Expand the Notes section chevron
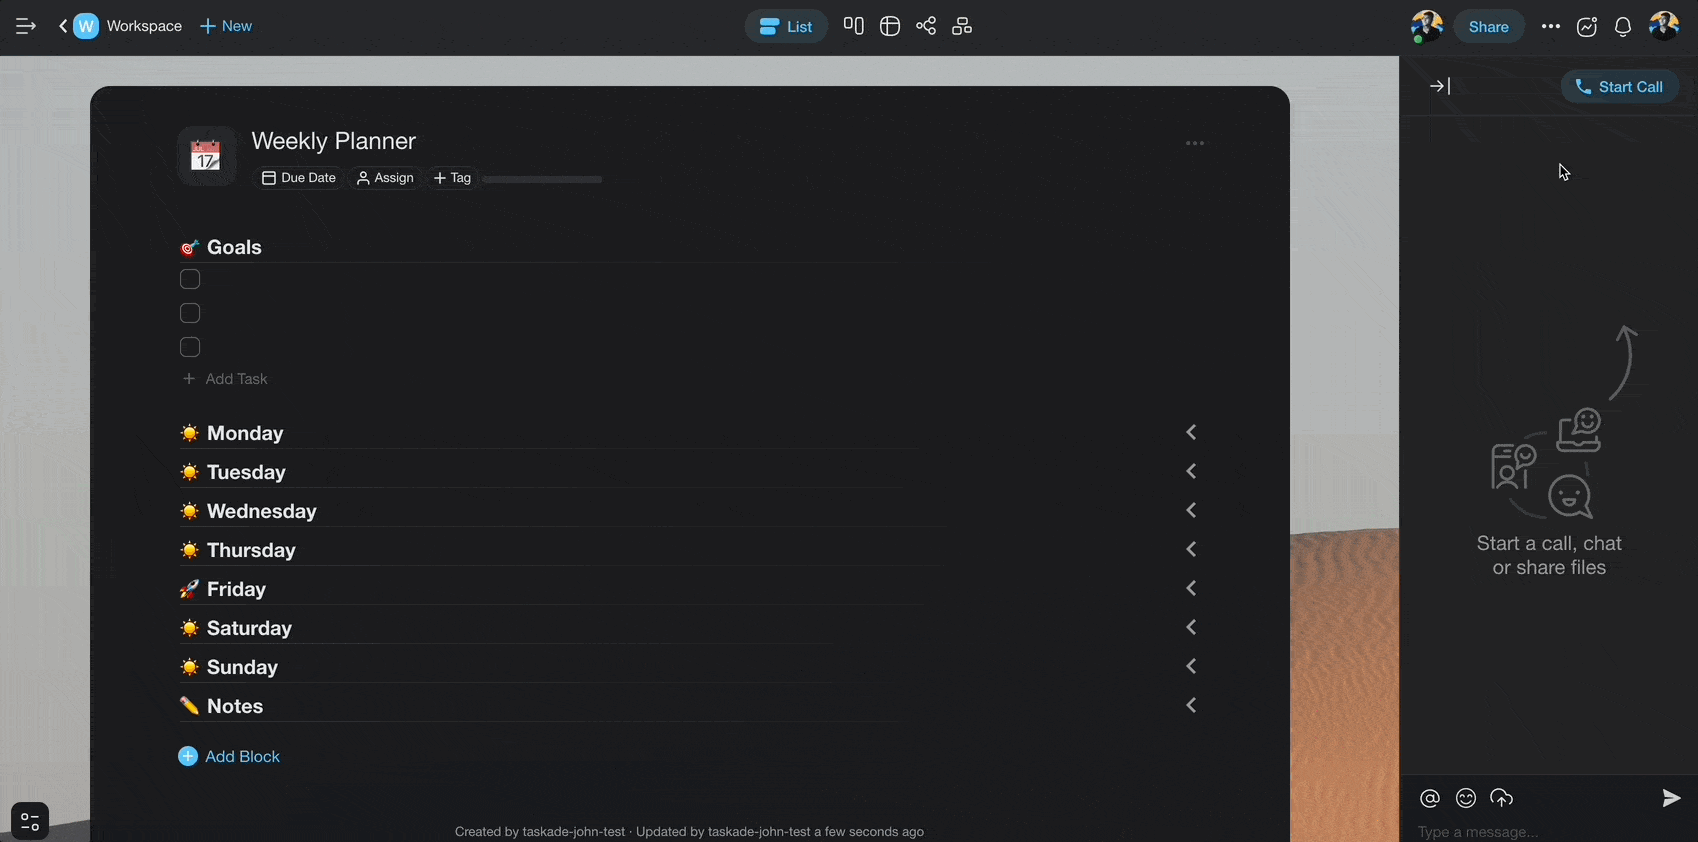The image size is (1698, 842). click(1191, 705)
